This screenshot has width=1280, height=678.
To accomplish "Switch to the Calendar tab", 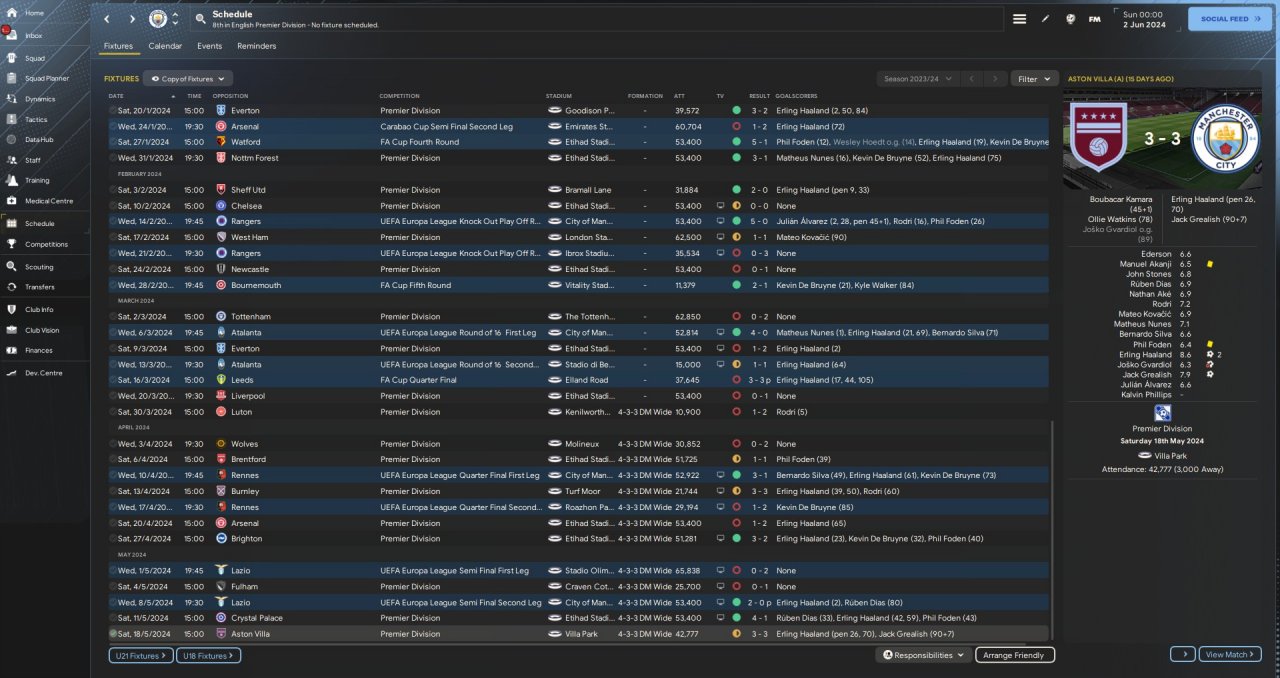I will [165, 46].
